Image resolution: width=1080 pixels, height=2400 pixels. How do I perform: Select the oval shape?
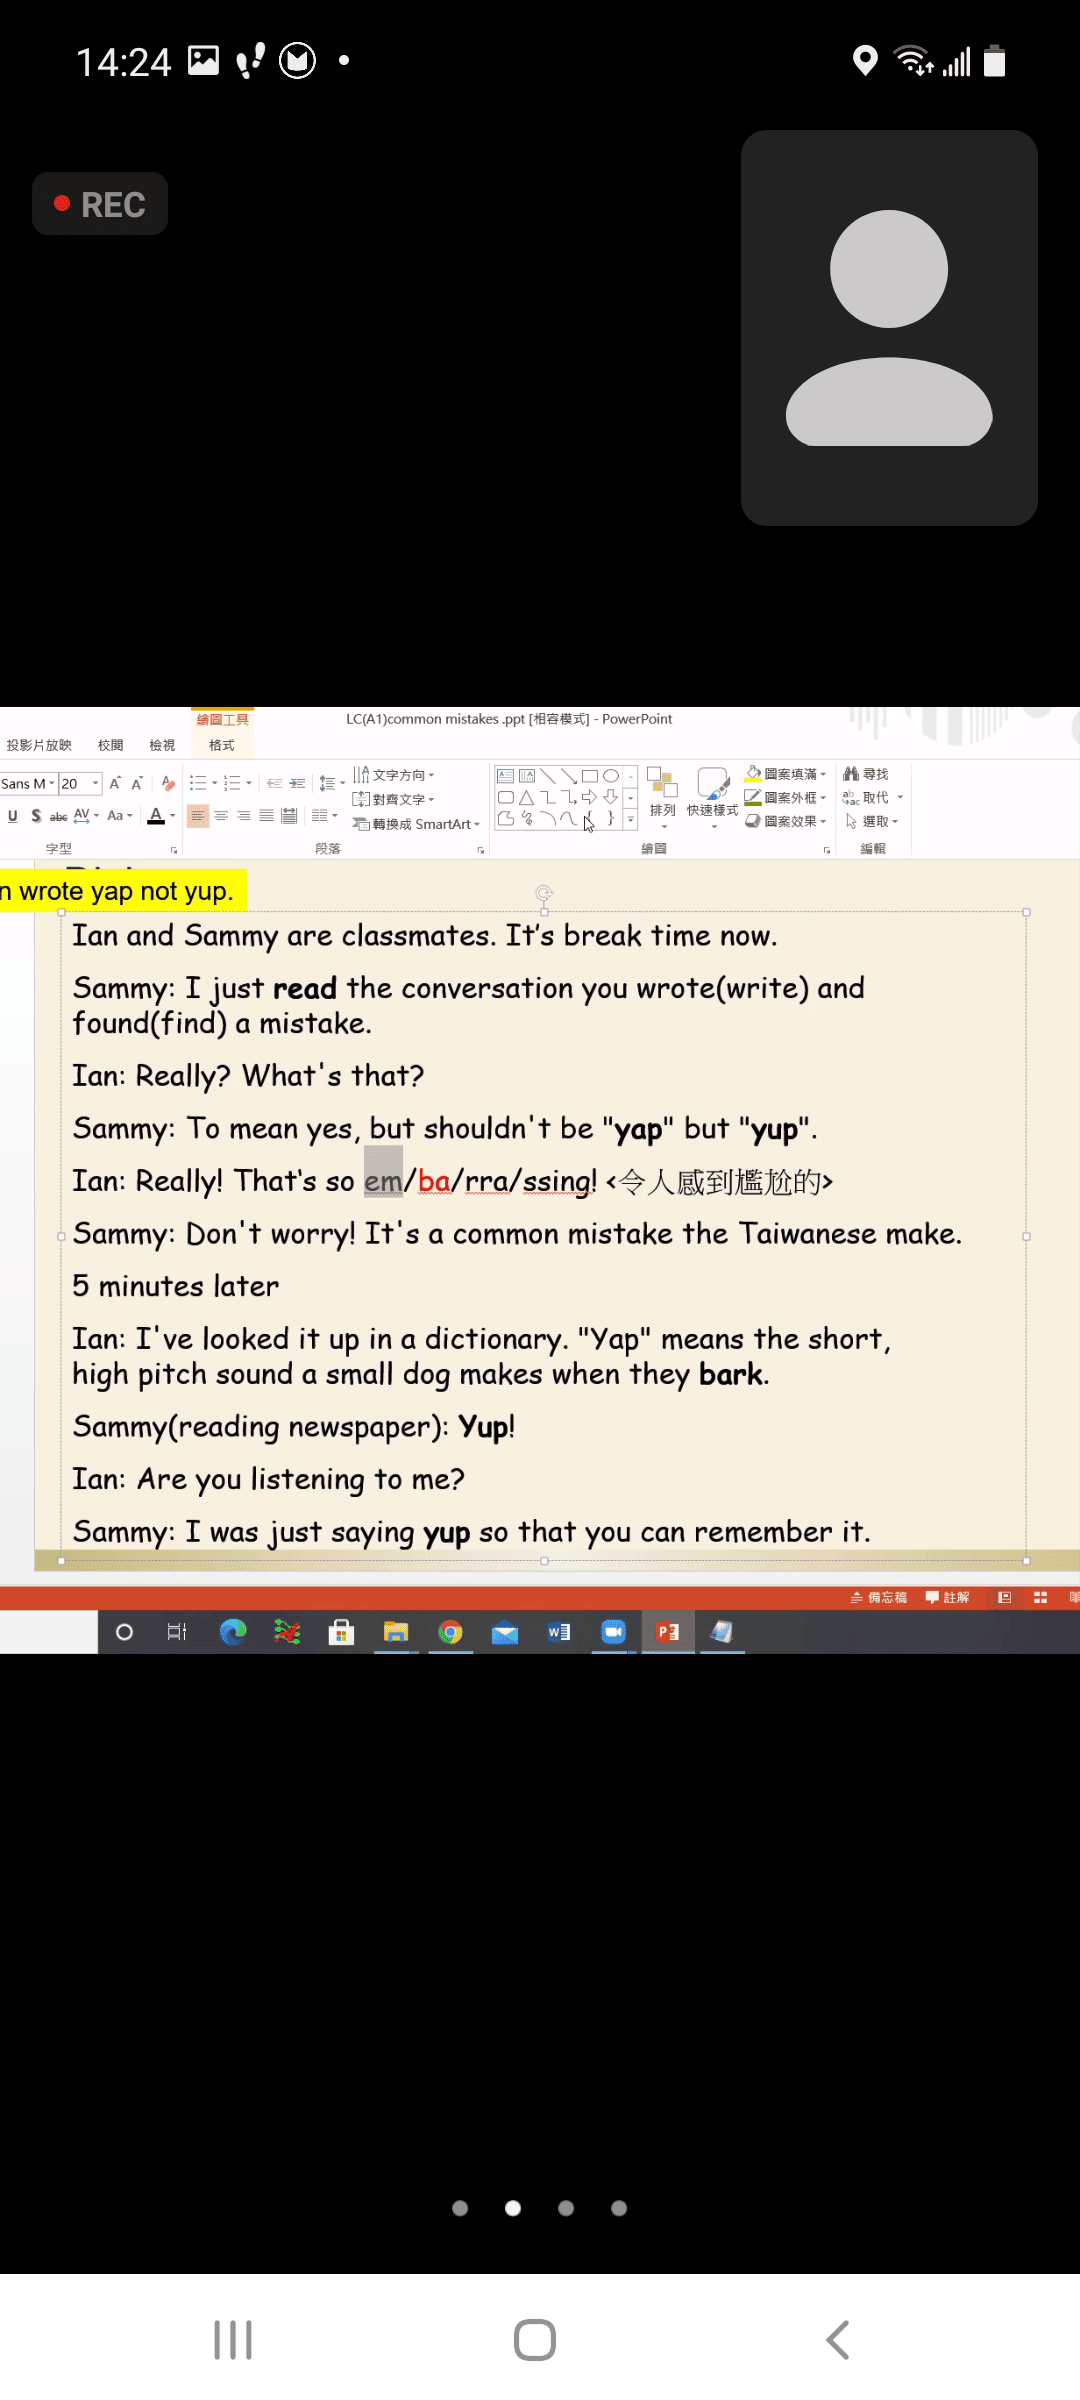pyautogui.click(x=611, y=776)
